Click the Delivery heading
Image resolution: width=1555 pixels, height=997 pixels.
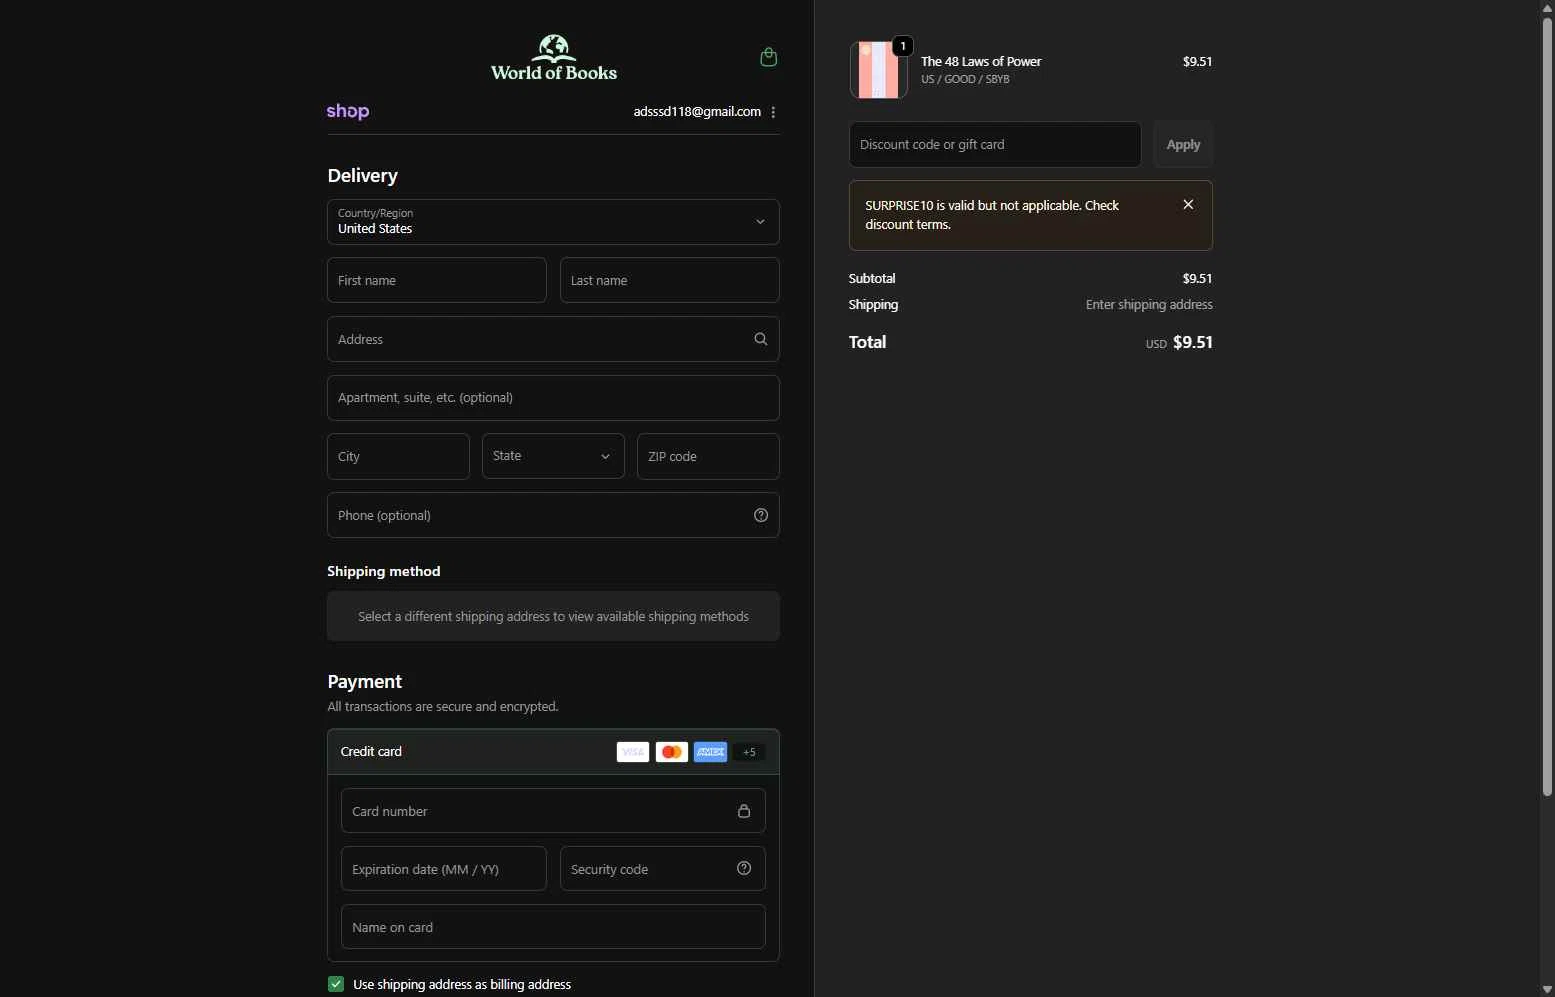(363, 176)
